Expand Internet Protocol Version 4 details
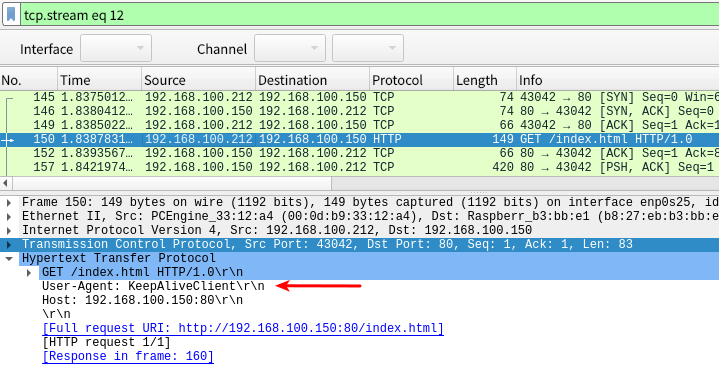The height and width of the screenshot is (383, 719). click(9, 230)
